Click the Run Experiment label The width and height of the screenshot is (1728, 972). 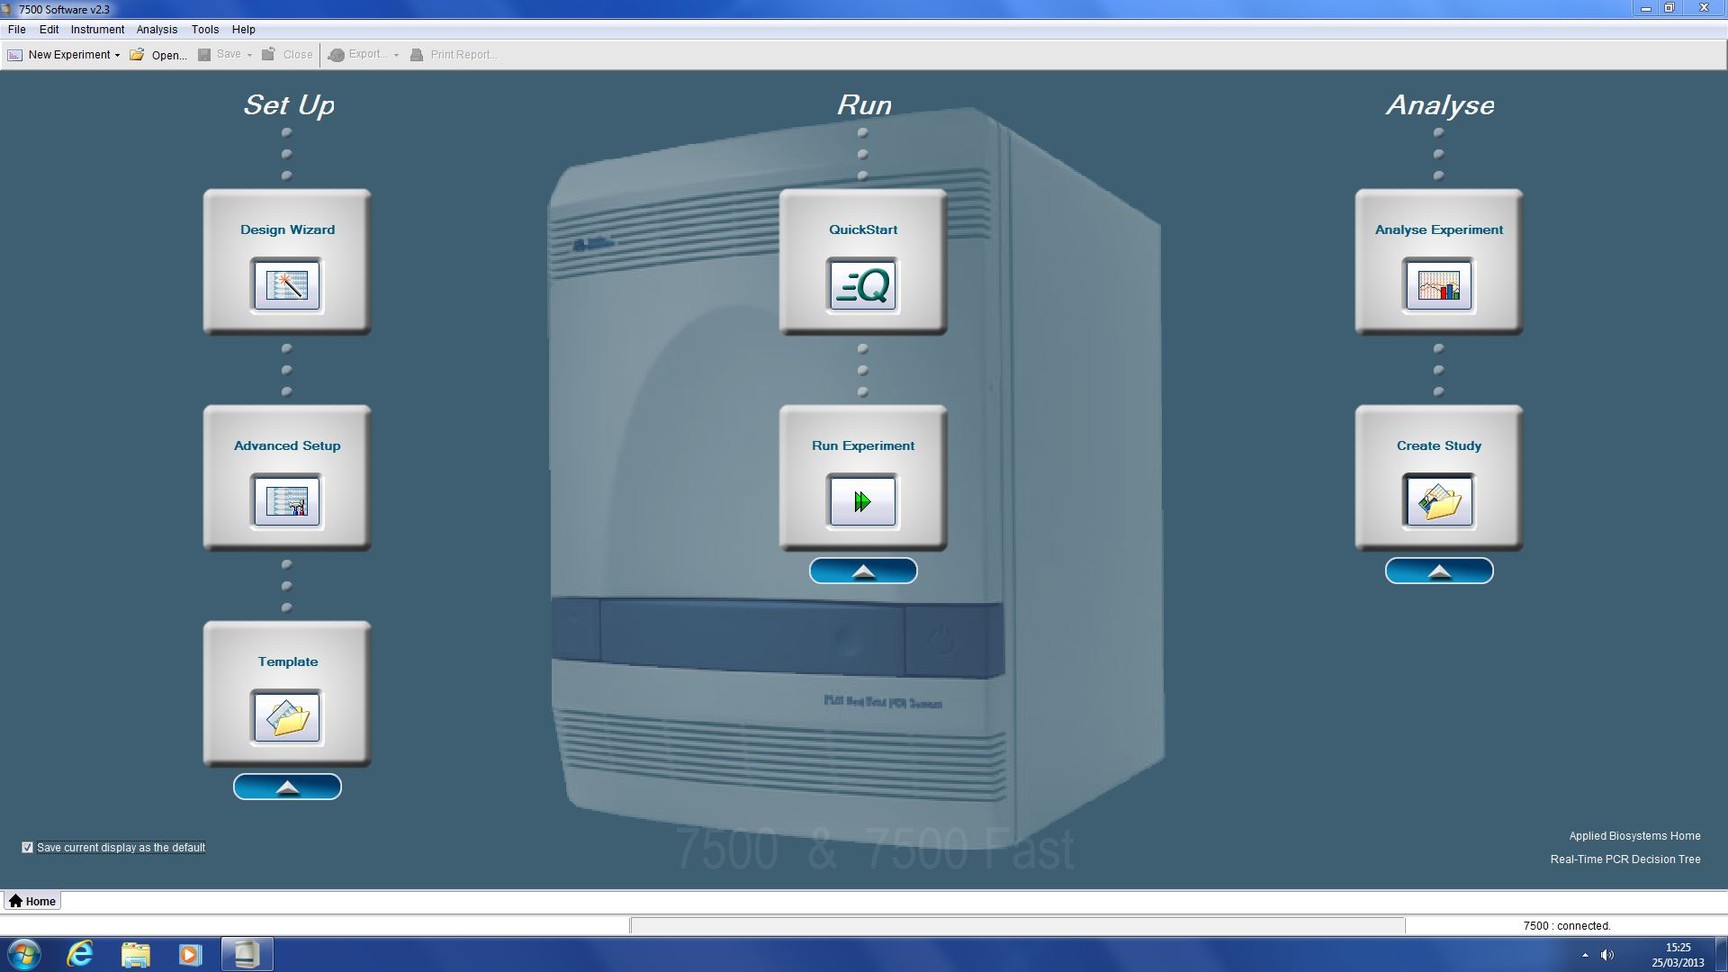click(863, 445)
